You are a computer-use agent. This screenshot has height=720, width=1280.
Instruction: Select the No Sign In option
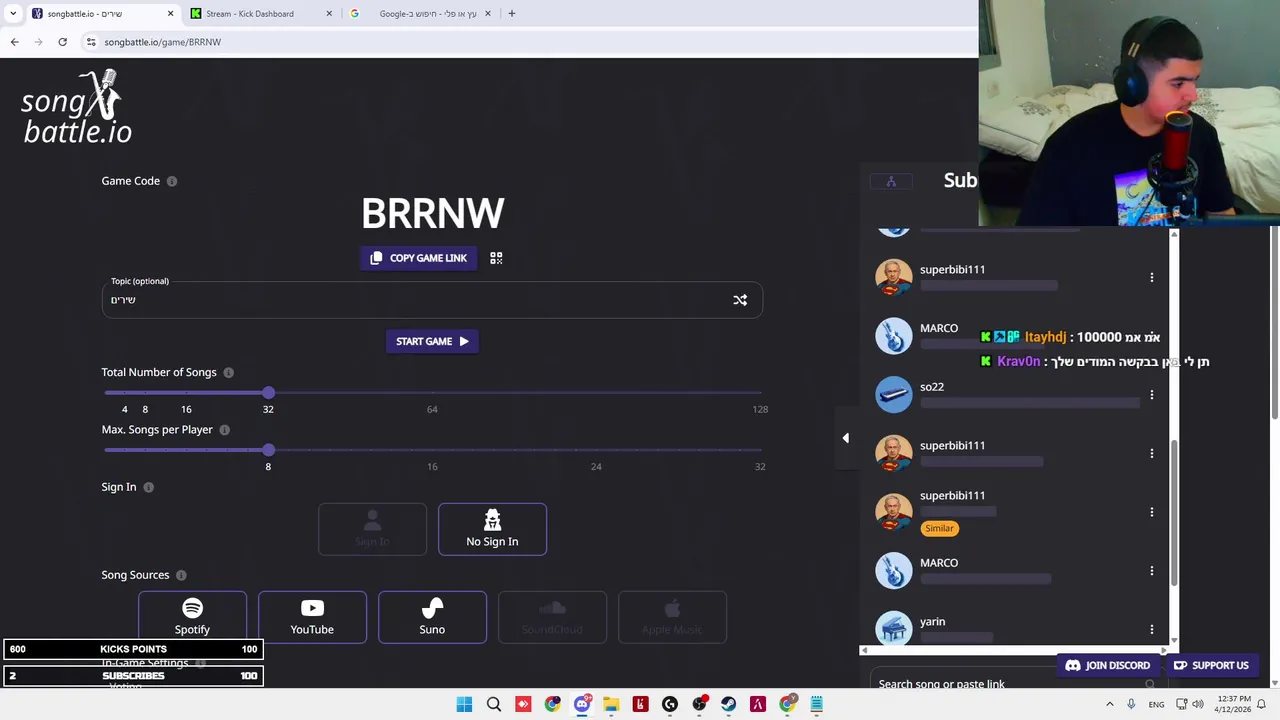492,529
